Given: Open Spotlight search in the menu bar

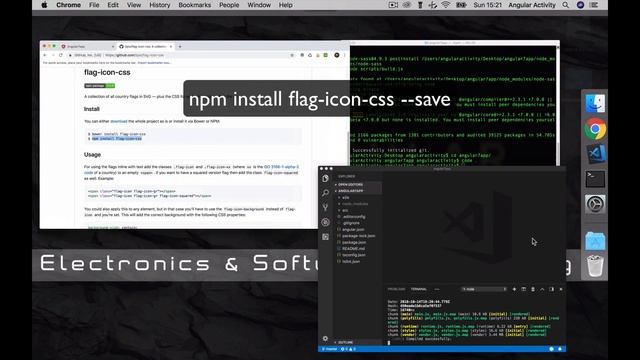Looking at the screenshot, I should [565, 5].
